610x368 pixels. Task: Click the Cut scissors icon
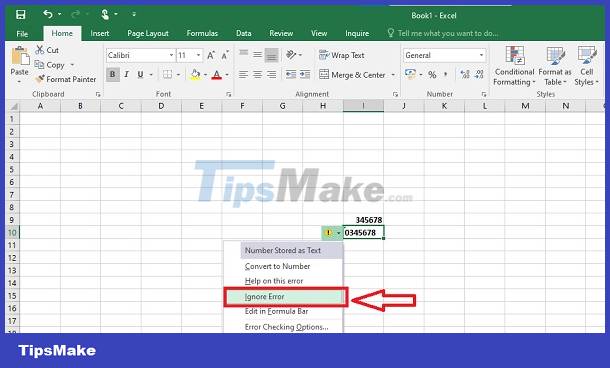click(39, 50)
